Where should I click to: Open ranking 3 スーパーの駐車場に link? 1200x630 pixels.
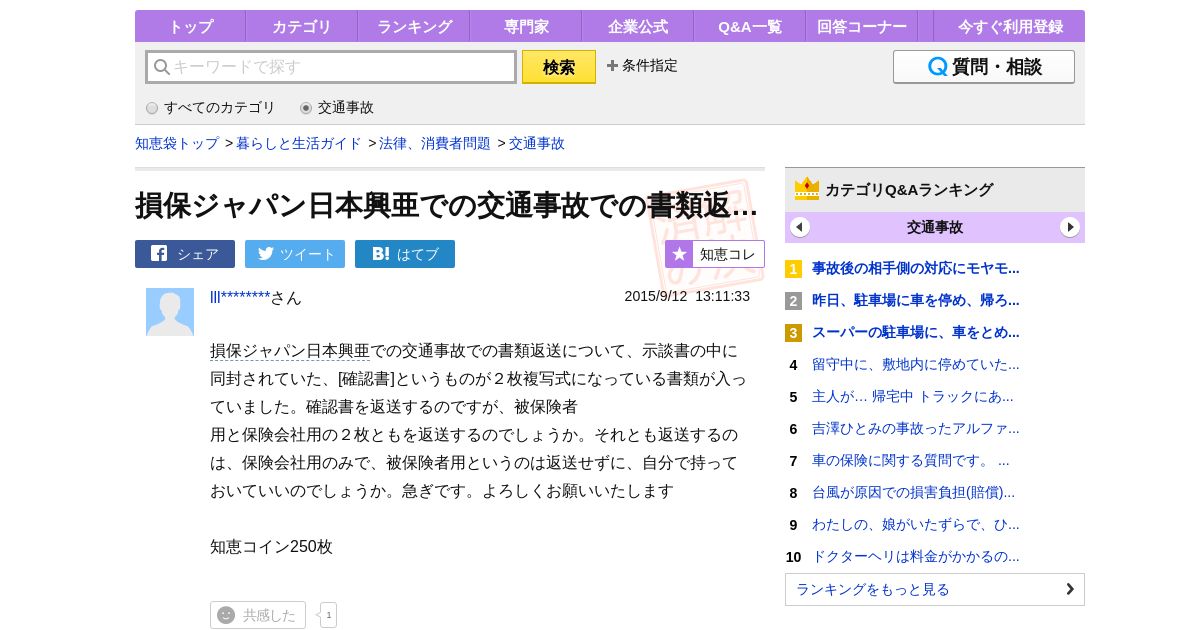pos(916,332)
